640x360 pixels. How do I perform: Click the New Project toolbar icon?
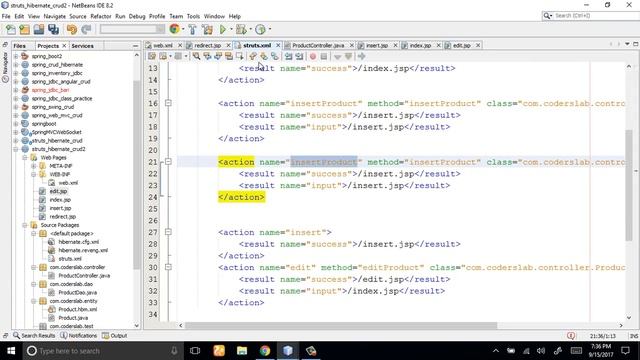point(25,29)
